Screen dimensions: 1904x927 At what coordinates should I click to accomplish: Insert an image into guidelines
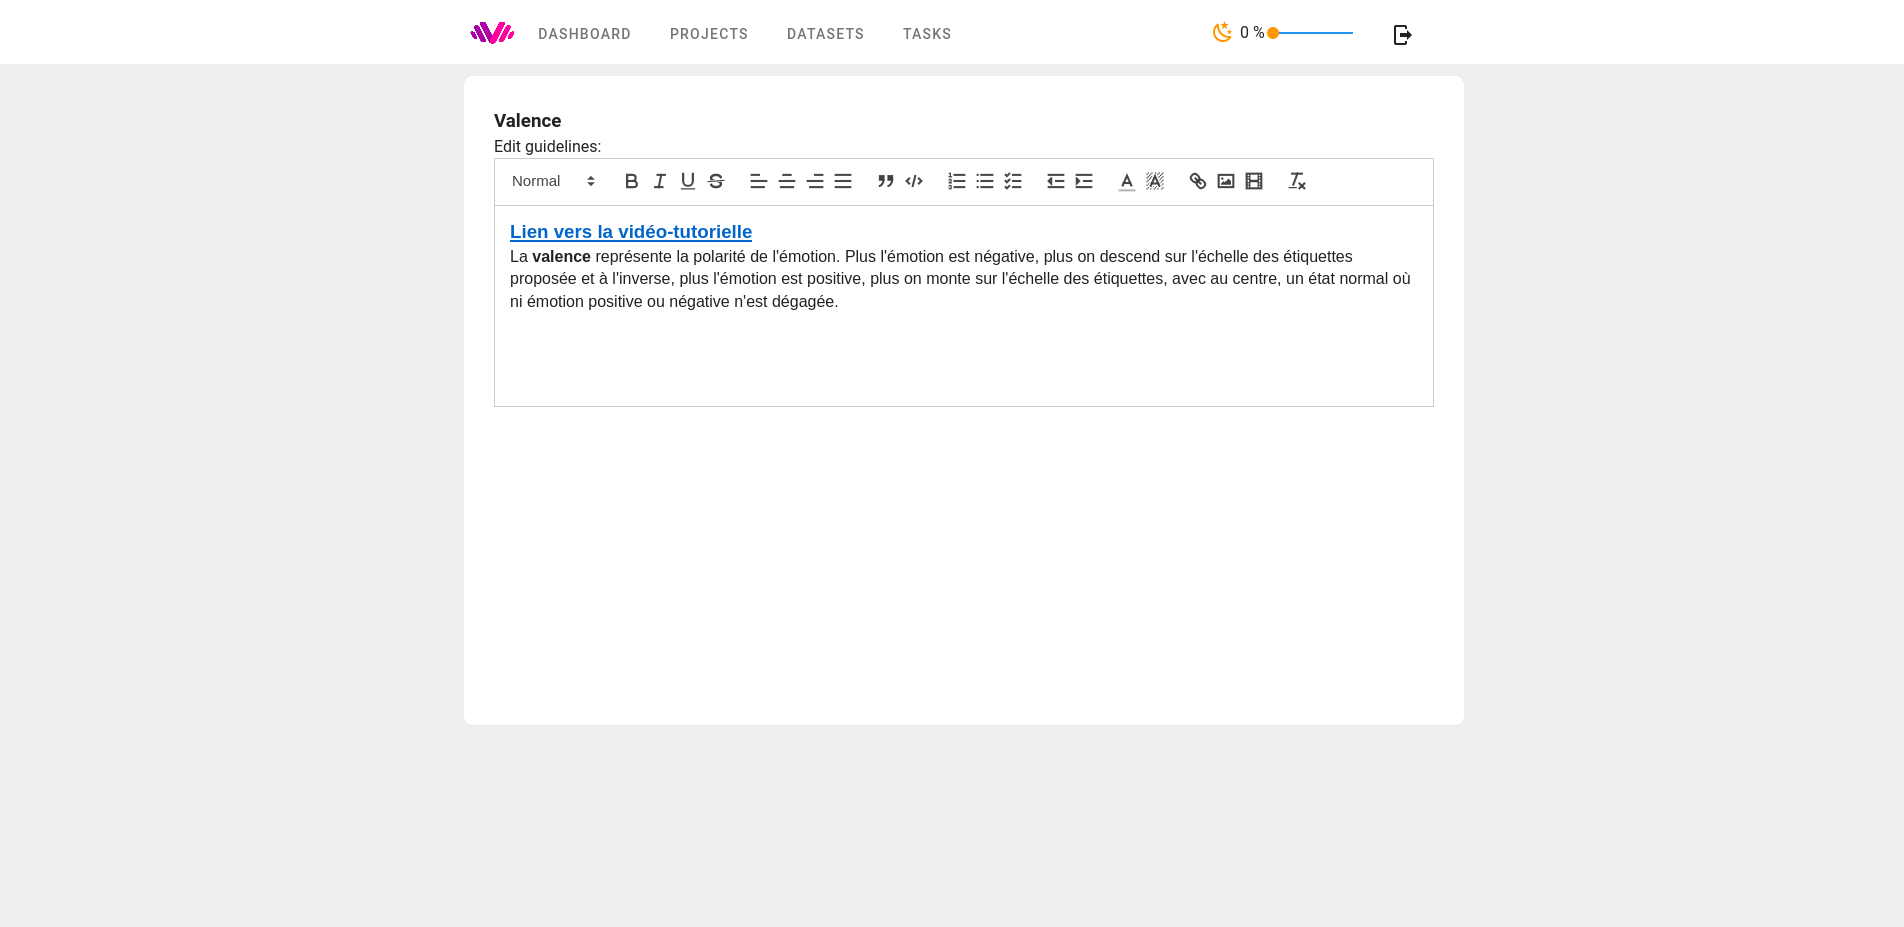[x=1225, y=181]
